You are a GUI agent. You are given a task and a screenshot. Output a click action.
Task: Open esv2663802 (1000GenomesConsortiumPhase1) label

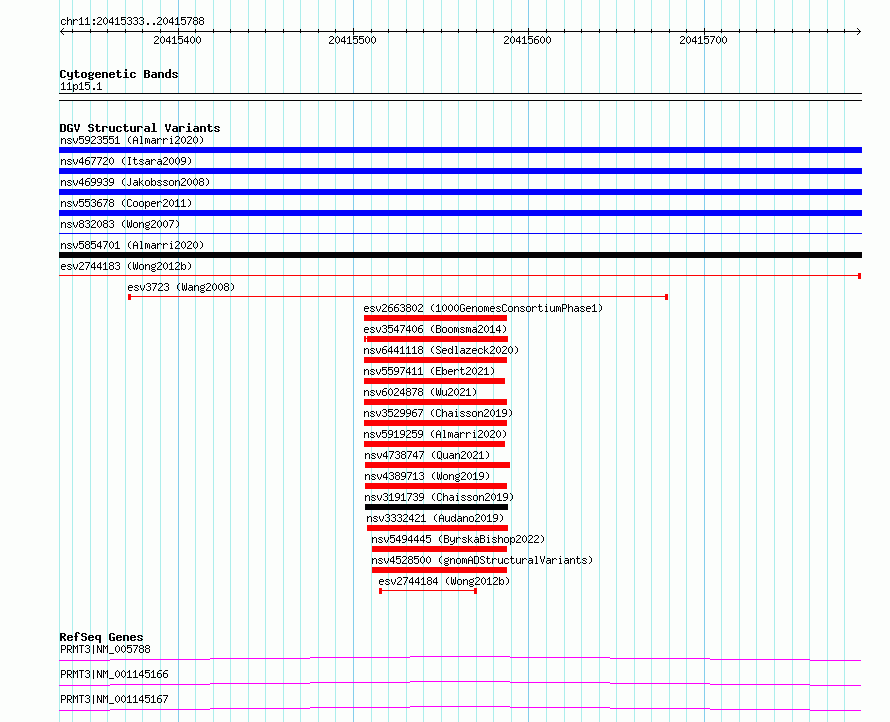(x=483, y=308)
